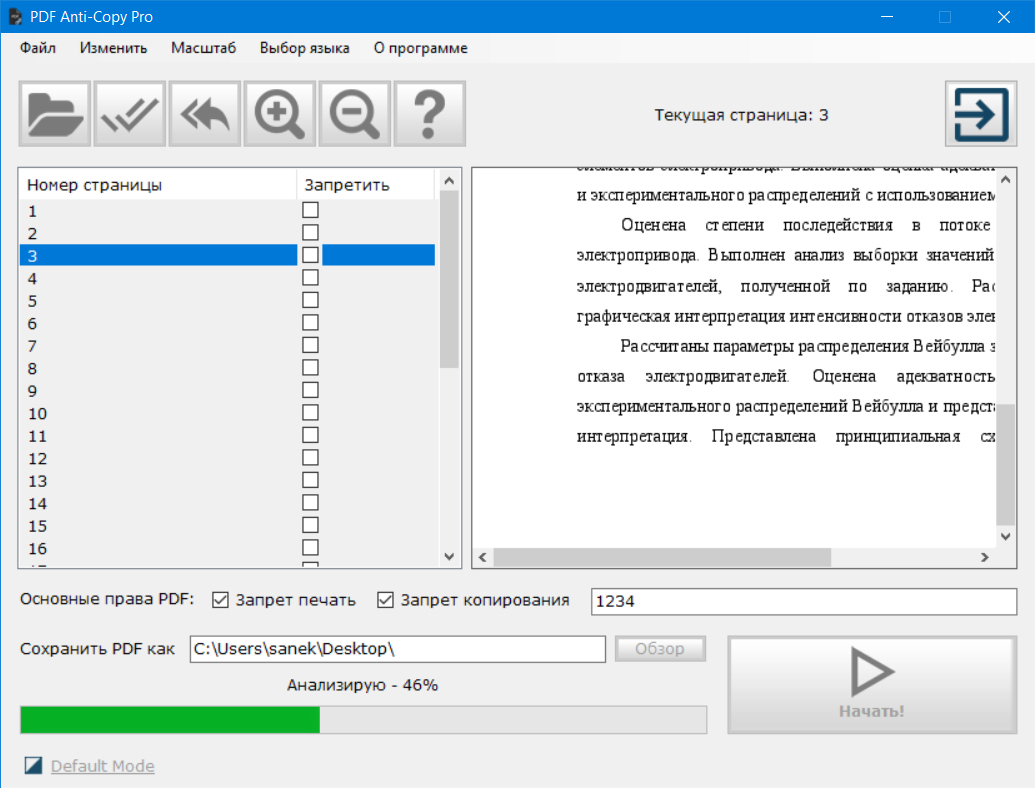The image size is (1035, 788).
Task: Click the password field containing 1234
Action: coord(804,601)
